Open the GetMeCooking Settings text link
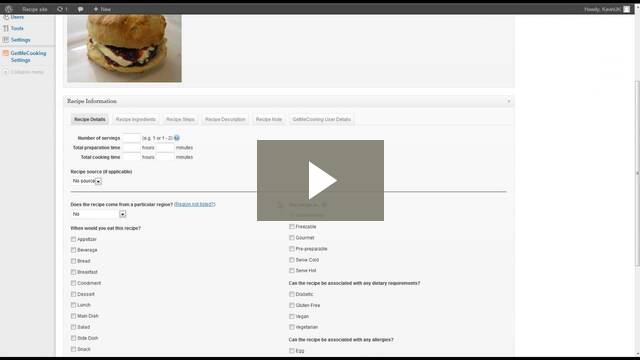The width and height of the screenshot is (640, 360). [x=28, y=56]
